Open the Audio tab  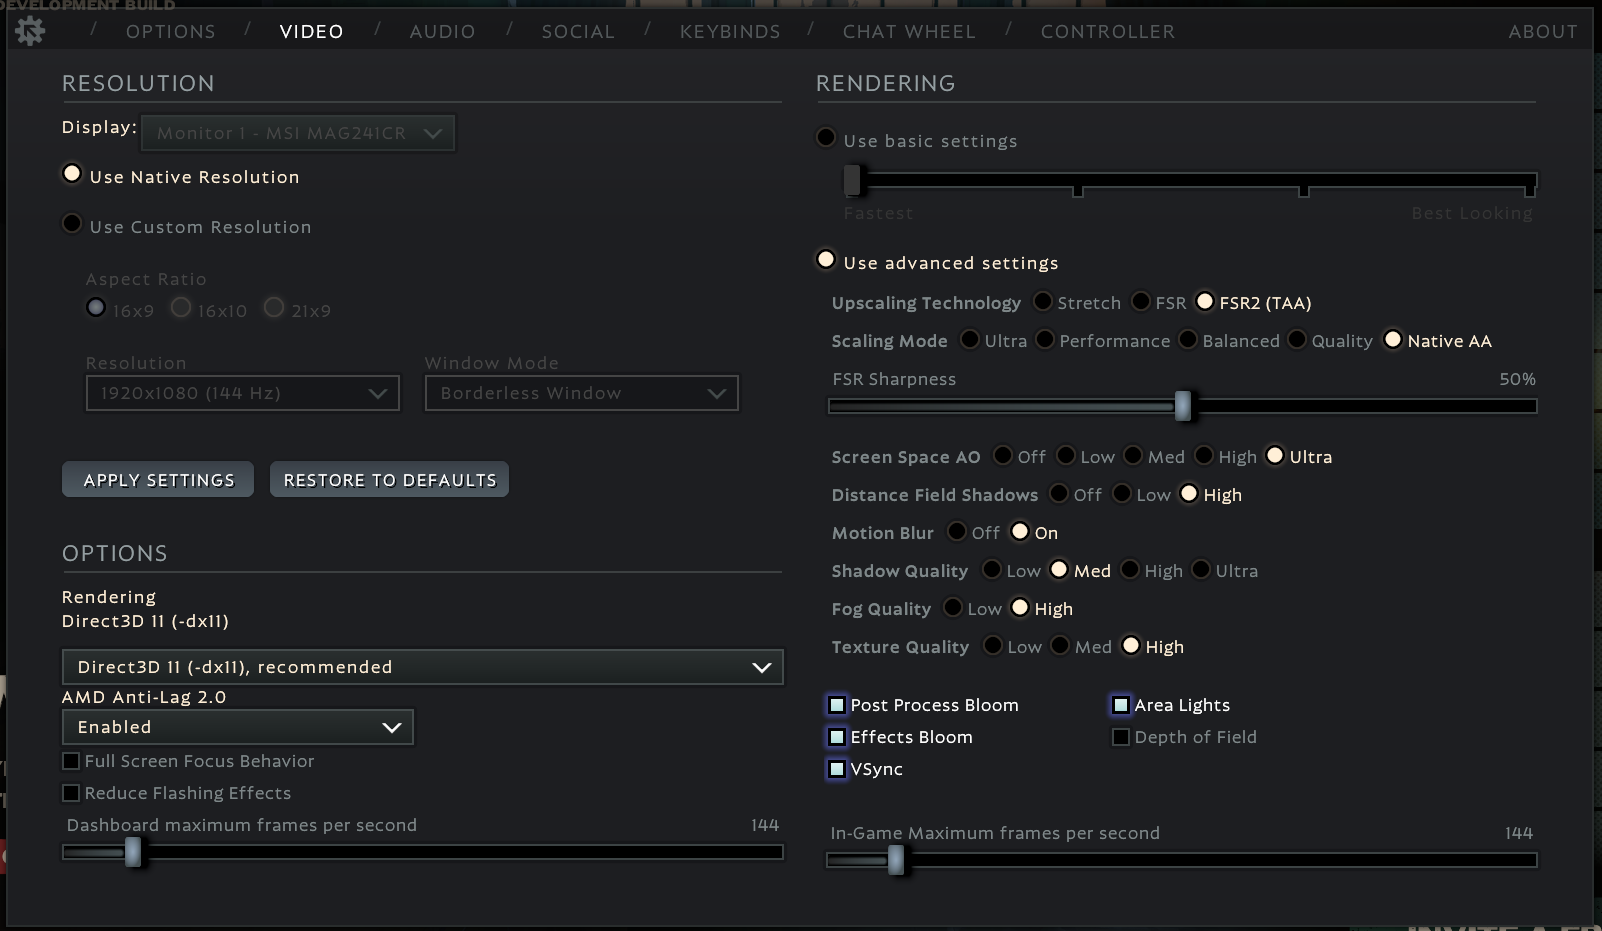[x=442, y=32]
